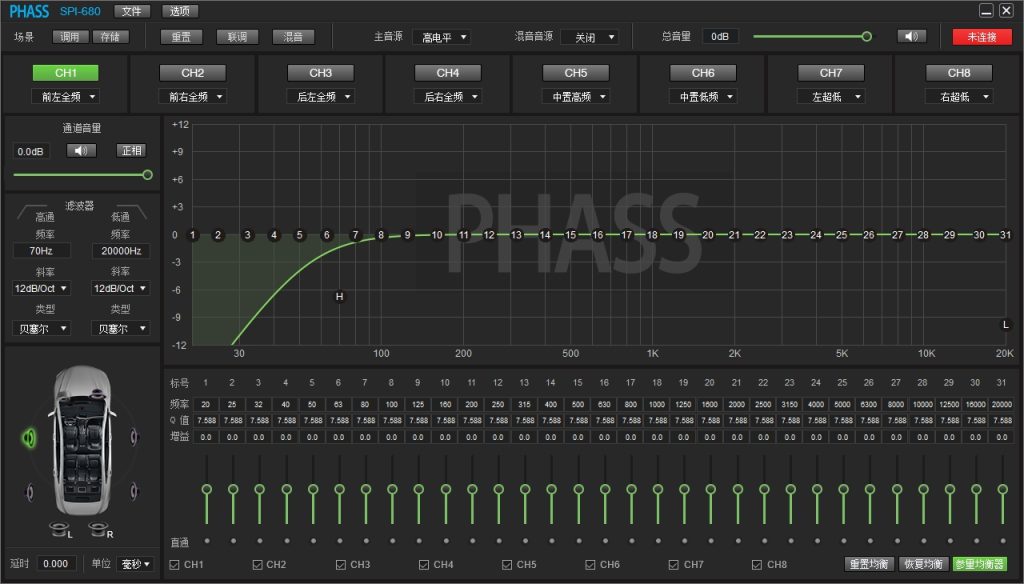
Task: Uncheck the CH8 checkbox at bottom
Action: coord(757,565)
